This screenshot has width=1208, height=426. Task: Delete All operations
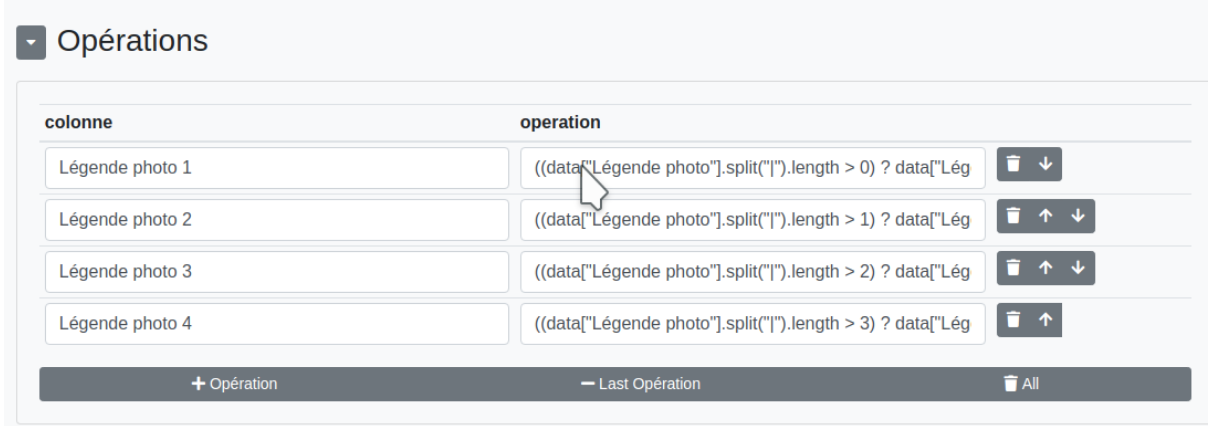(1021, 383)
